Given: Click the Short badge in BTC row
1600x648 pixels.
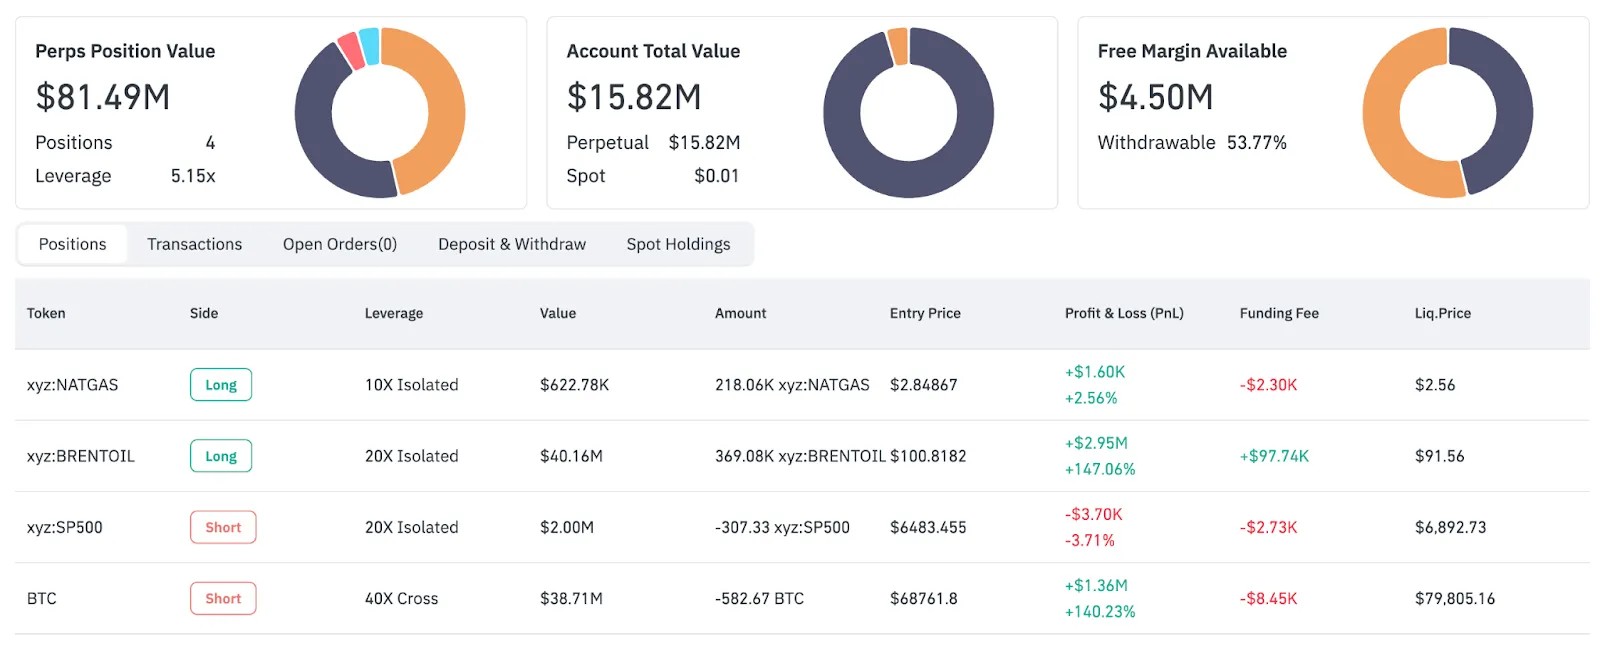Looking at the screenshot, I should pos(223,599).
